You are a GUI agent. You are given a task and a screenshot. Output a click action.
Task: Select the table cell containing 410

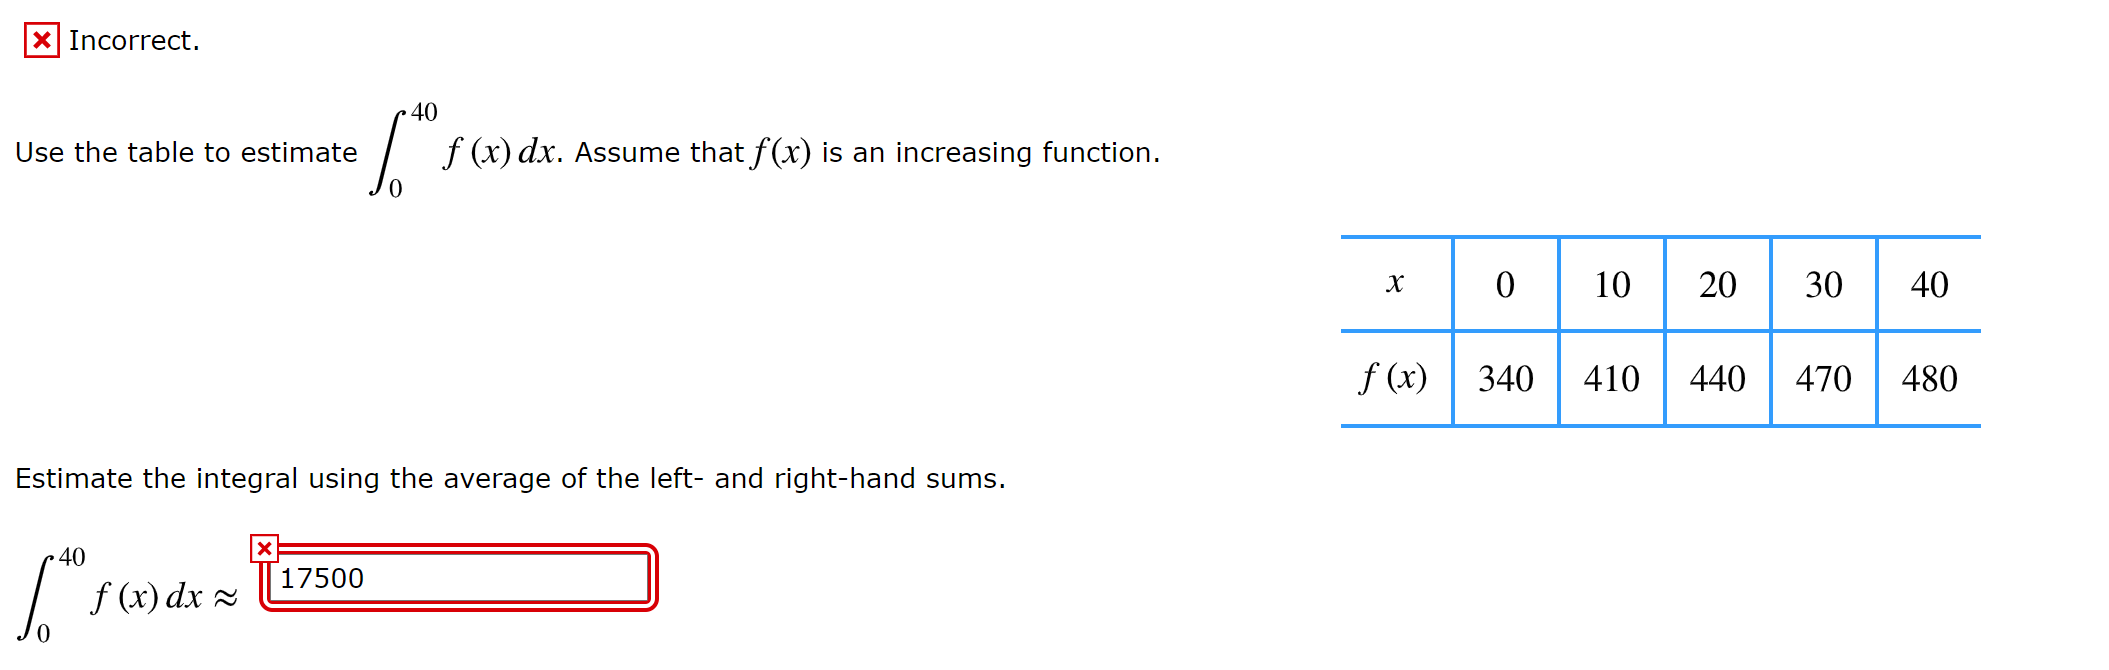coord(1611,378)
